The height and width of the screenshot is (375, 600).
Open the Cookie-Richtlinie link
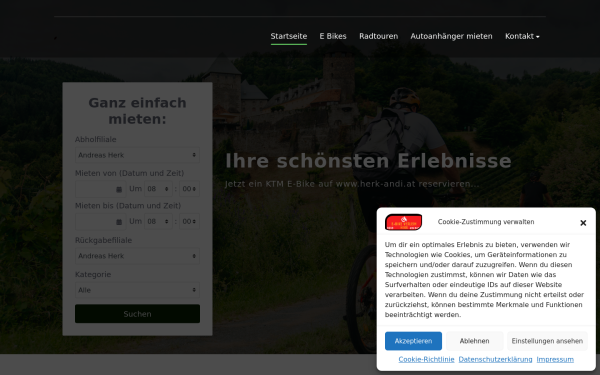[x=426, y=359]
